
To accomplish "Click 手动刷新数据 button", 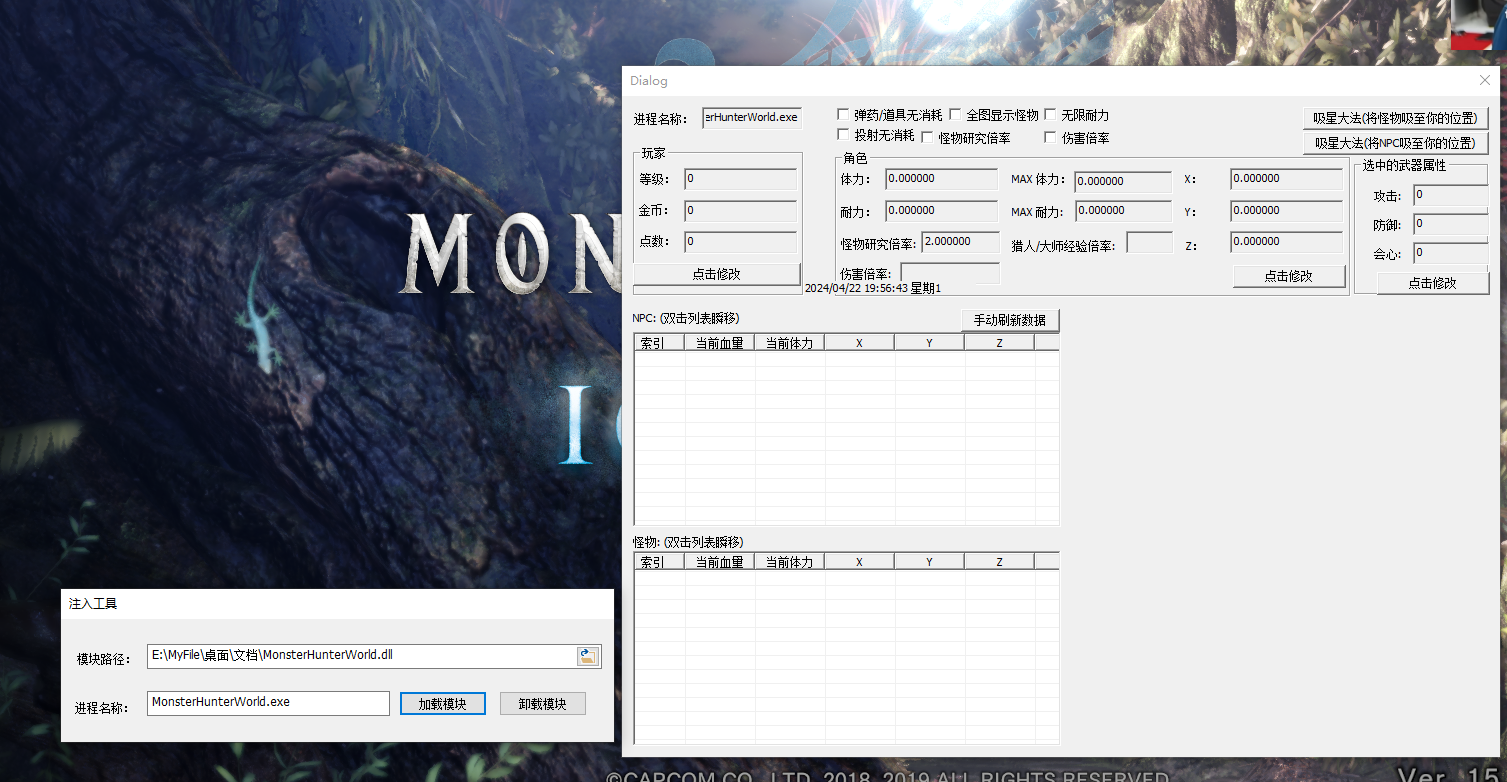I will click(x=1010, y=320).
